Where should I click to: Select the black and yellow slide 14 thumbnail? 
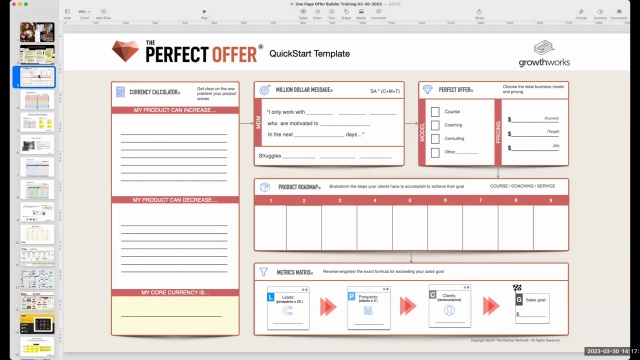tap(37, 324)
